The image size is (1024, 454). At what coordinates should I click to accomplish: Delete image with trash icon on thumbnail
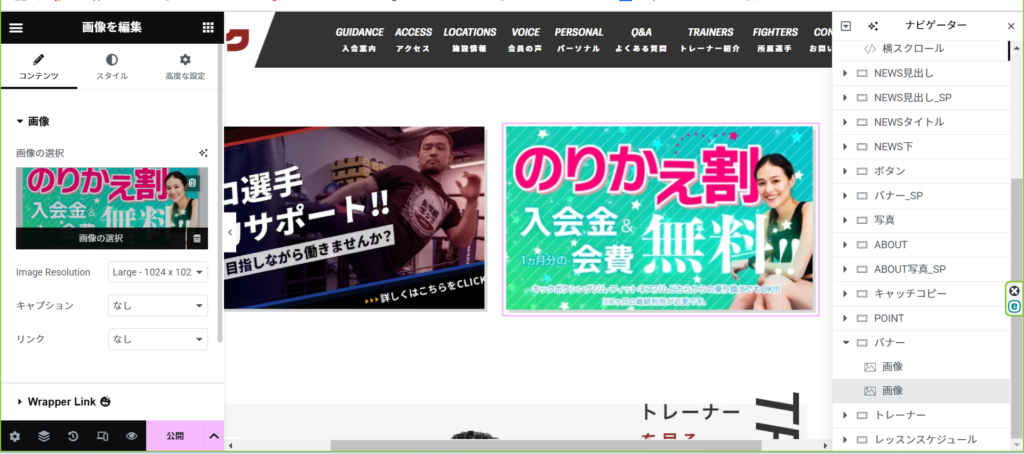tap(192, 183)
